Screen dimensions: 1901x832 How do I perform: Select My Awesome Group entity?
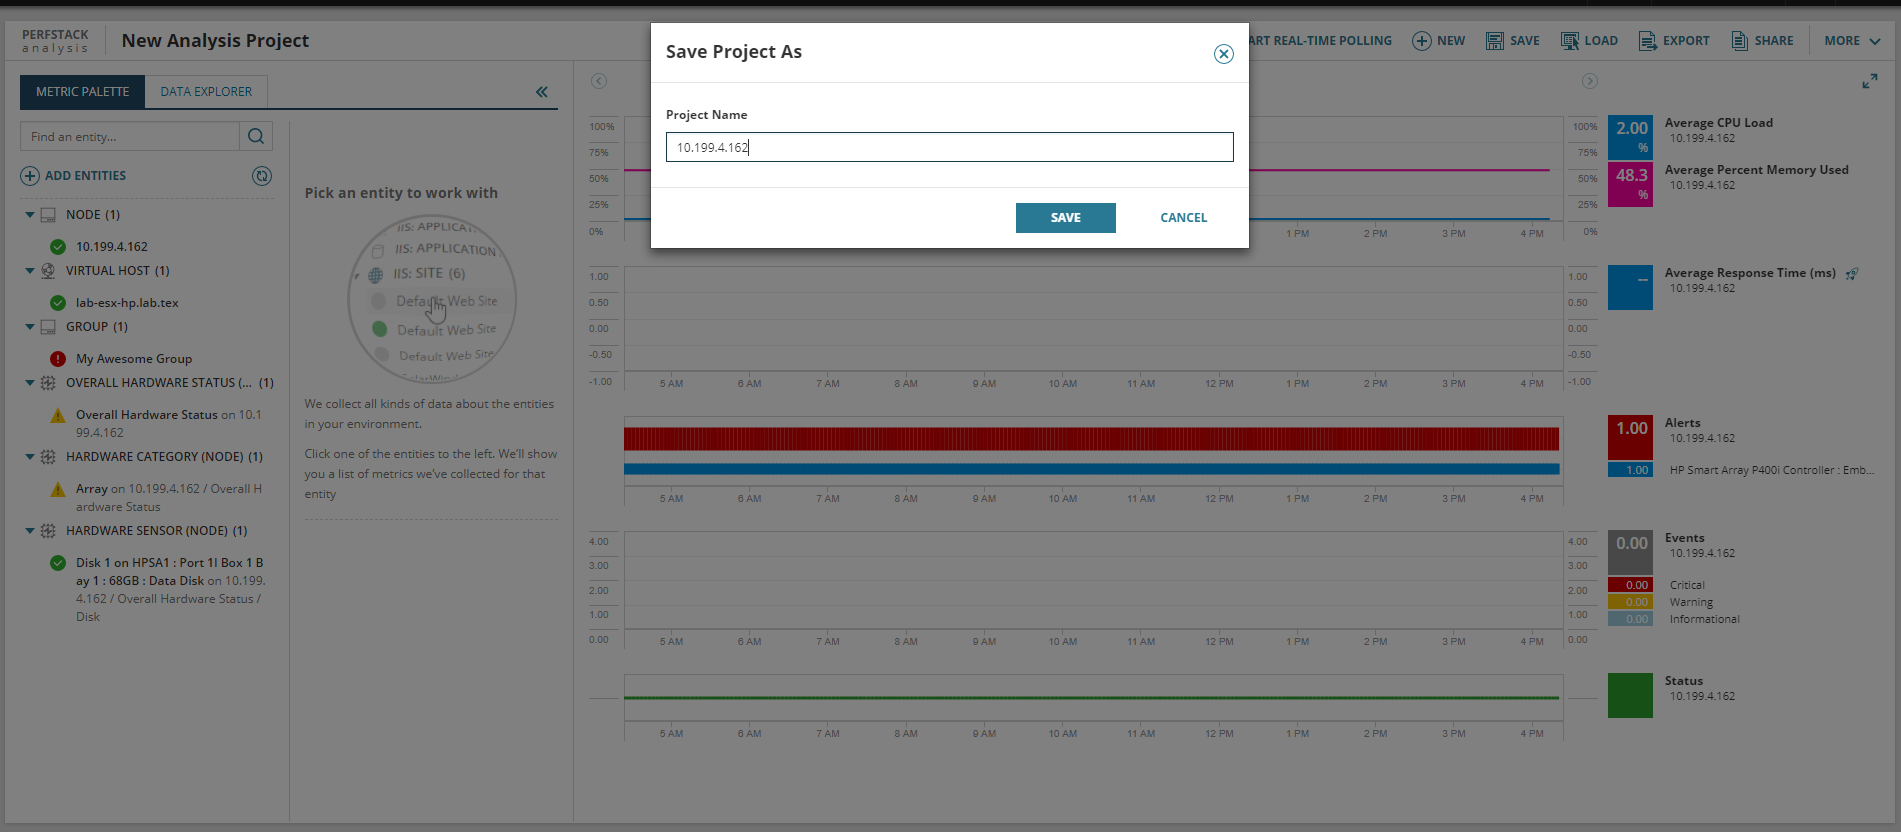coord(134,359)
